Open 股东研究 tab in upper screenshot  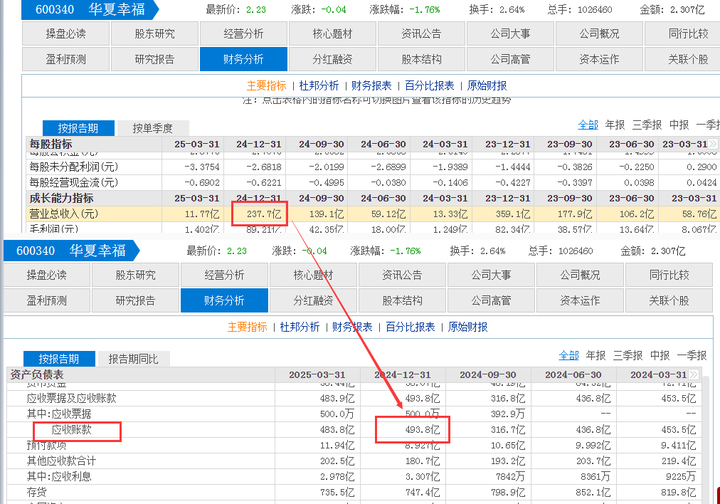pyautogui.click(x=155, y=34)
